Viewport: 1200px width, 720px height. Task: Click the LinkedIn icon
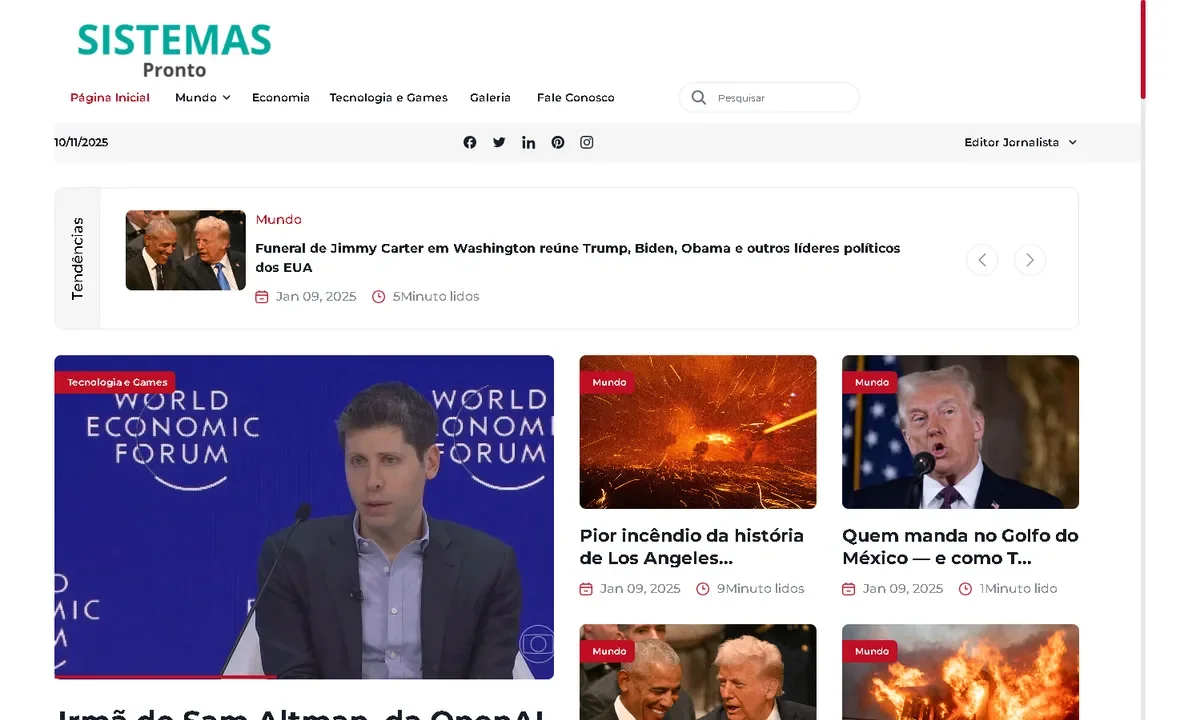click(x=528, y=142)
